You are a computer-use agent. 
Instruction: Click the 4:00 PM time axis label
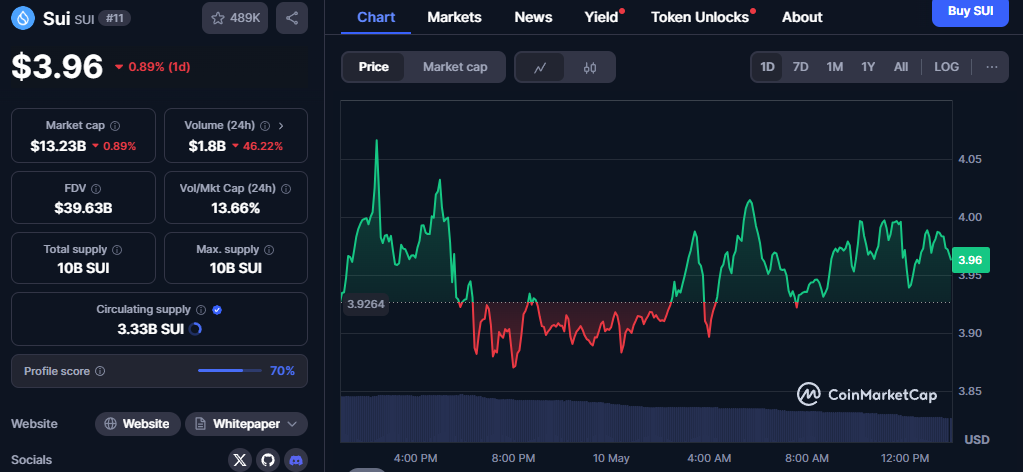click(415, 458)
